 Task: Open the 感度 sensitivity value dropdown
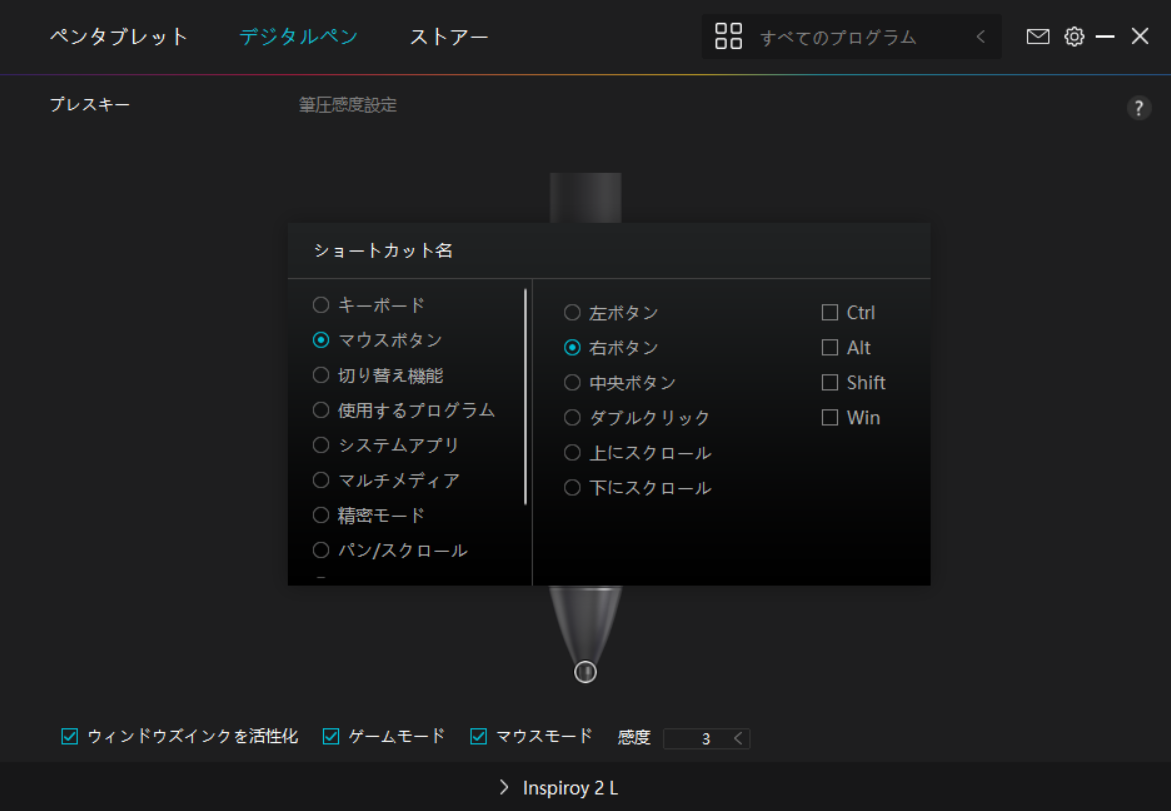click(x=738, y=738)
